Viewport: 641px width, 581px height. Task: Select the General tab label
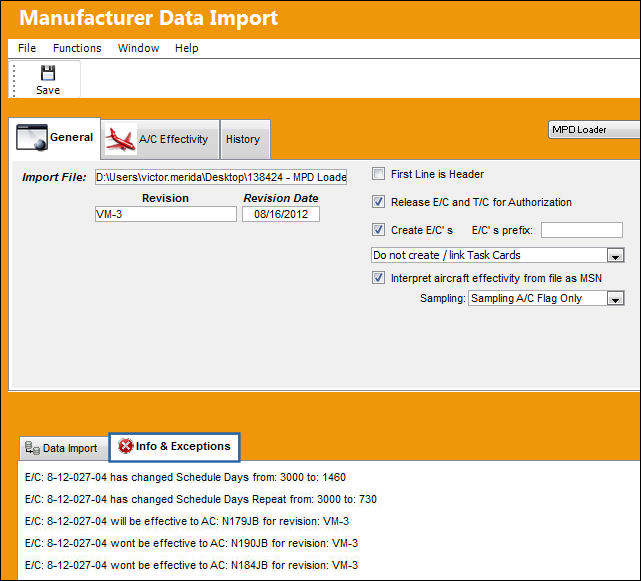72,137
